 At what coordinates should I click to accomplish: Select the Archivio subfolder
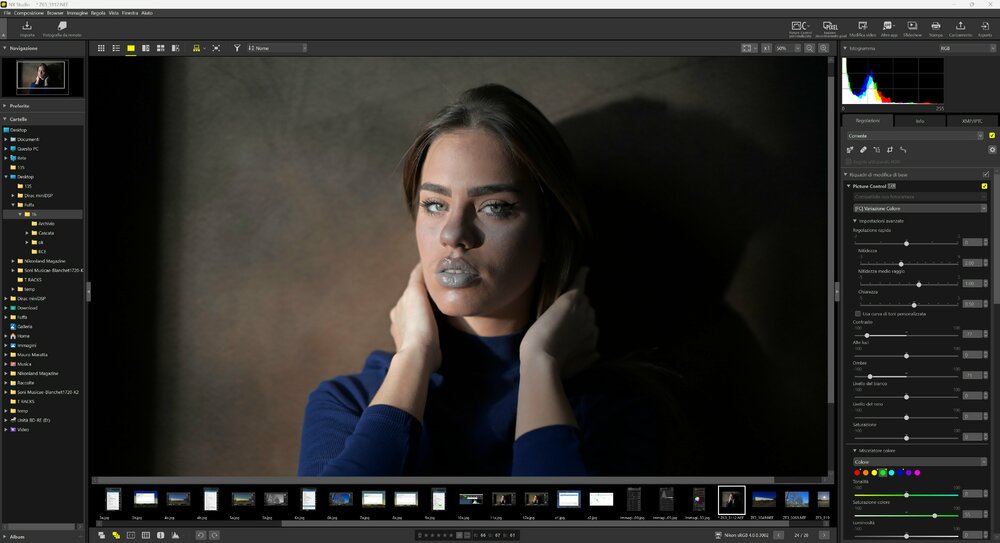point(46,223)
